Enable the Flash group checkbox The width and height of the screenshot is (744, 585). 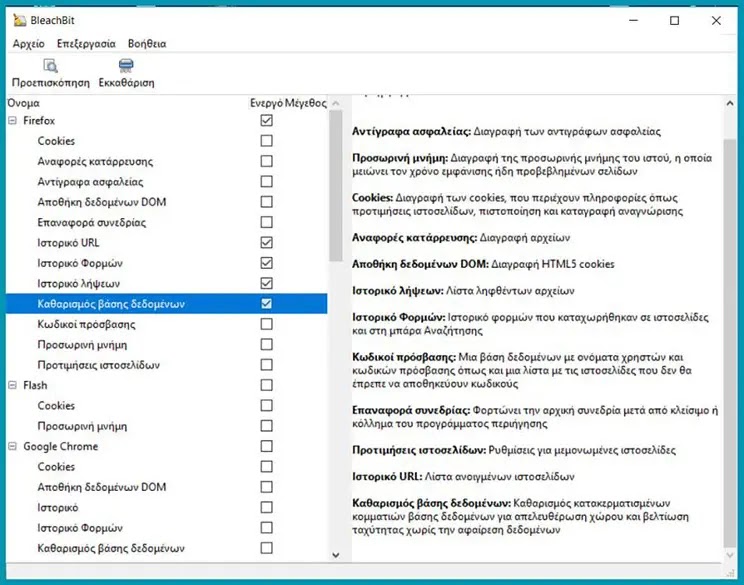pyautogui.click(x=267, y=385)
